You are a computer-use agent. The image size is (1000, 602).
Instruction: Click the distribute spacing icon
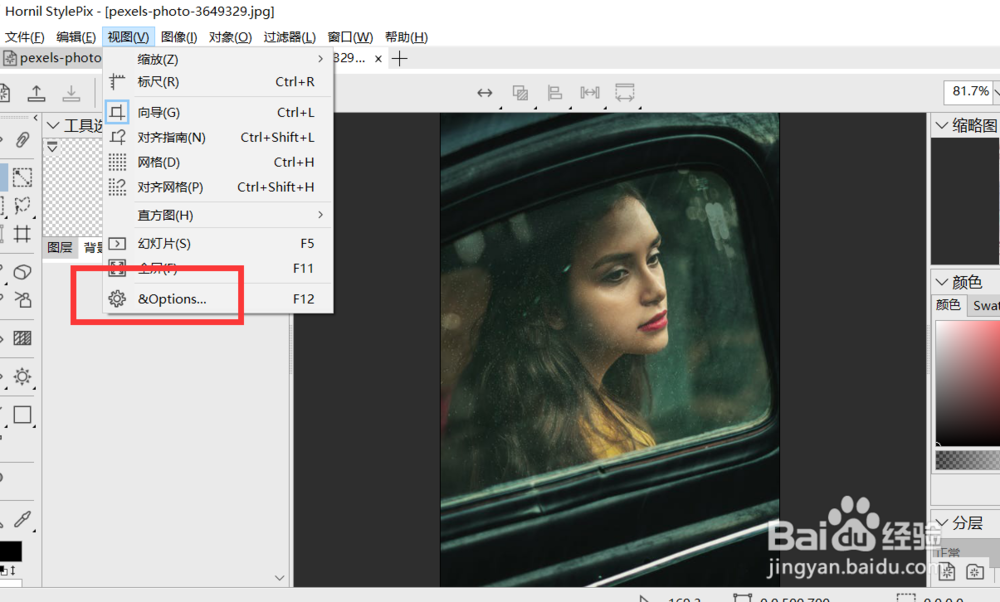point(590,93)
